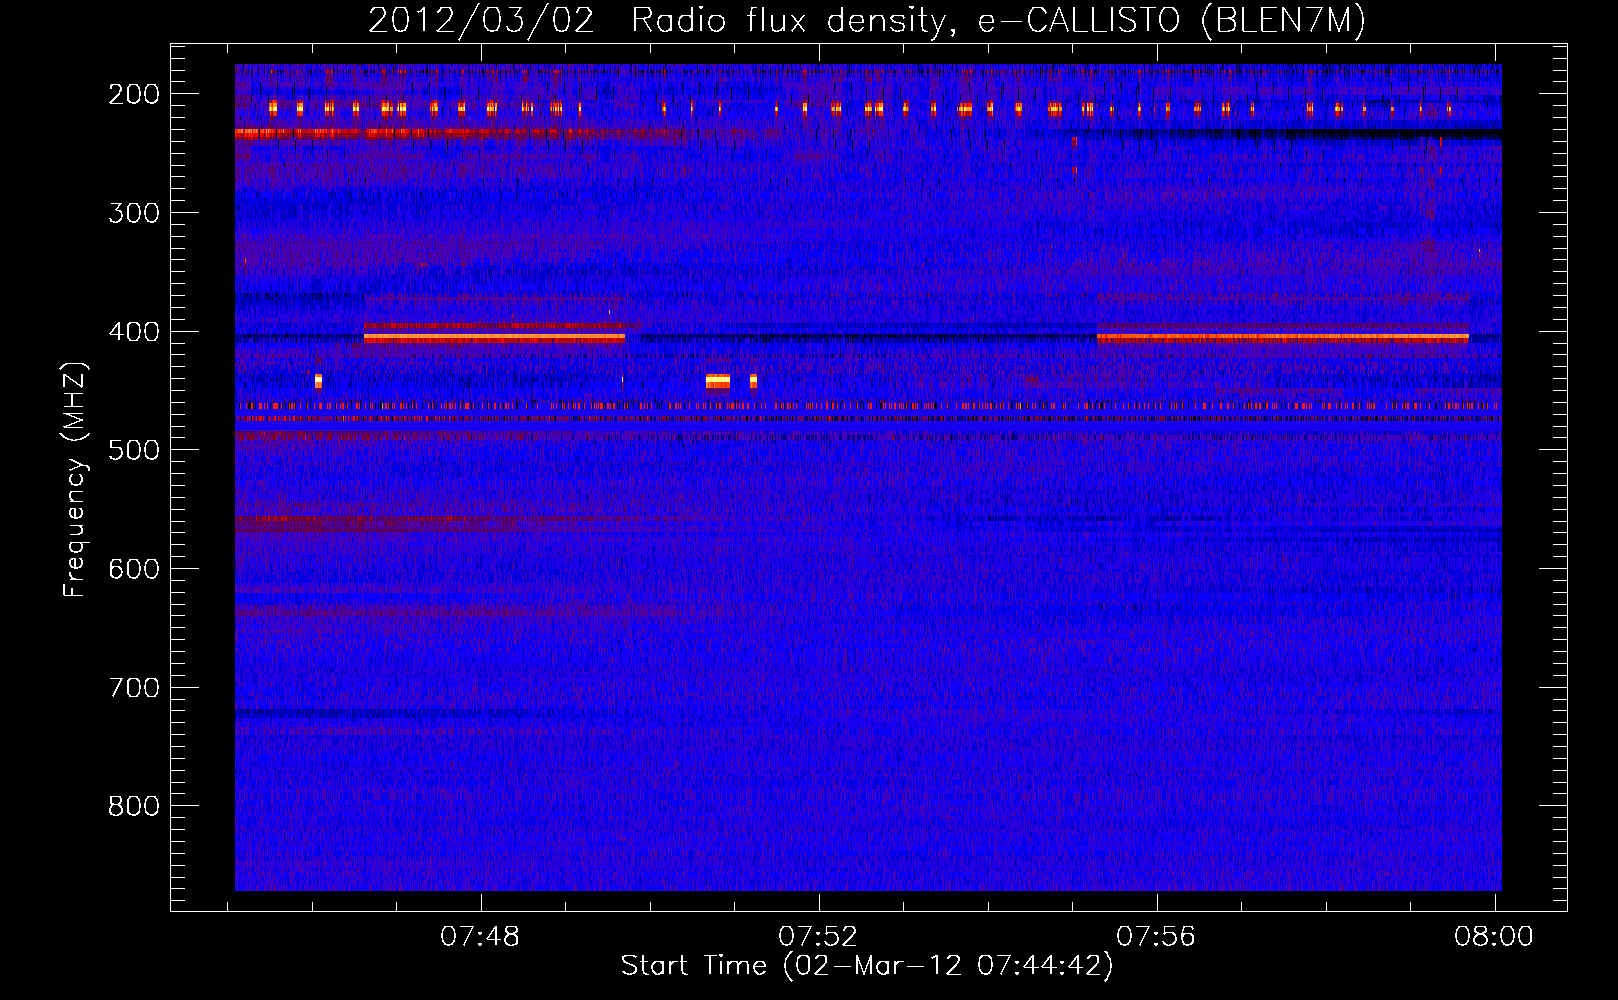Click the 200 frequency tick label
Image resolution: width=1618 pixels, height=1000 pixels.
(134, 94)
